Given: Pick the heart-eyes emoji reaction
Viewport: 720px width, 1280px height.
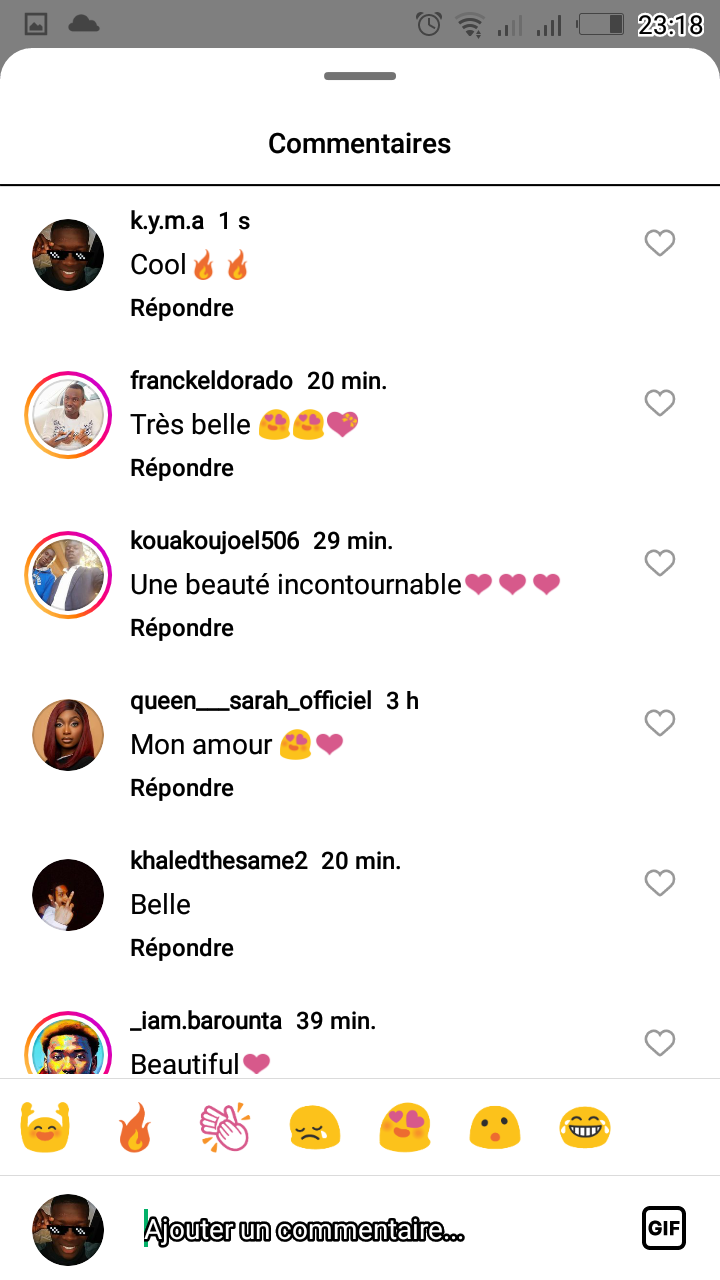Looking at the screenshot, I should tap(404, 1129).
